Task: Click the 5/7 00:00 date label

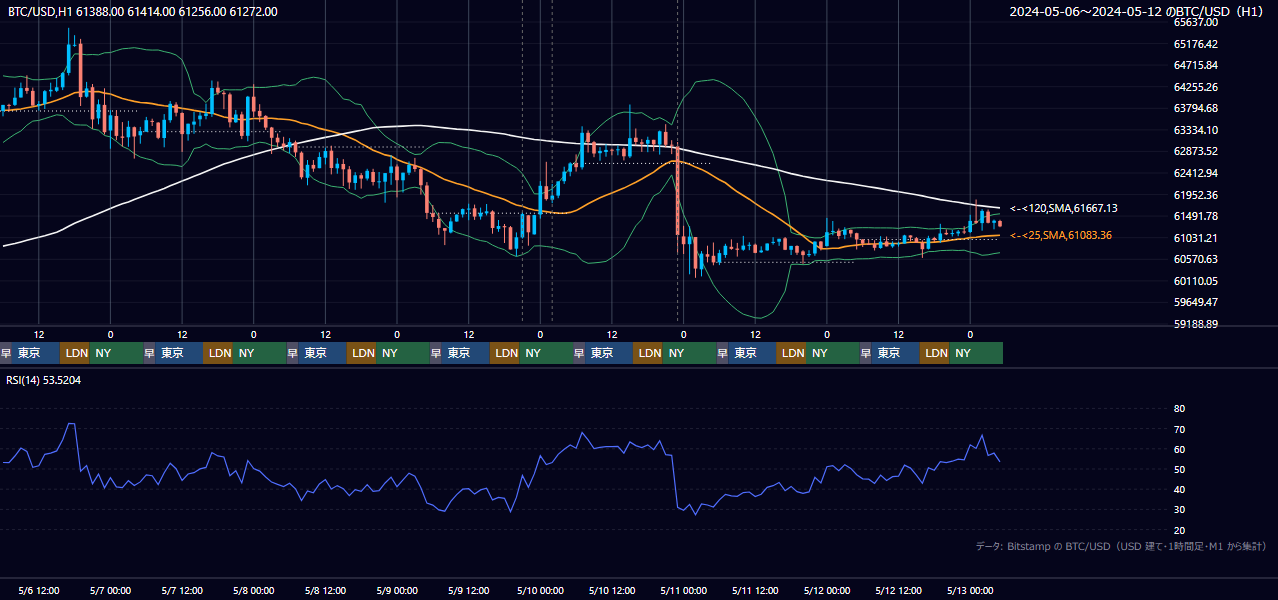Action: click(x=110, y=590)
